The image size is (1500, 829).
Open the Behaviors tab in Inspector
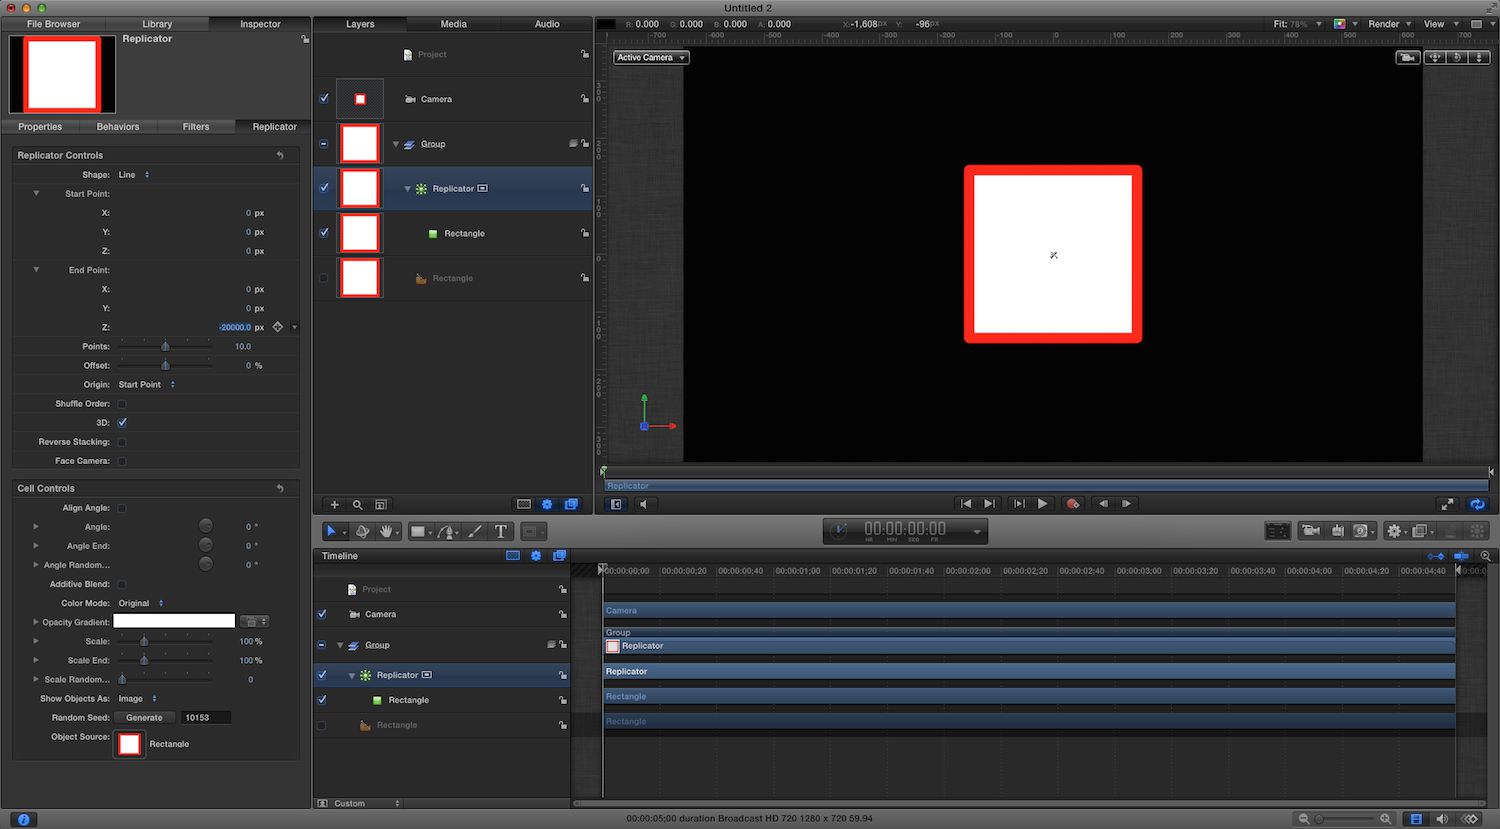pyautogui.click(x=118, y=127)
